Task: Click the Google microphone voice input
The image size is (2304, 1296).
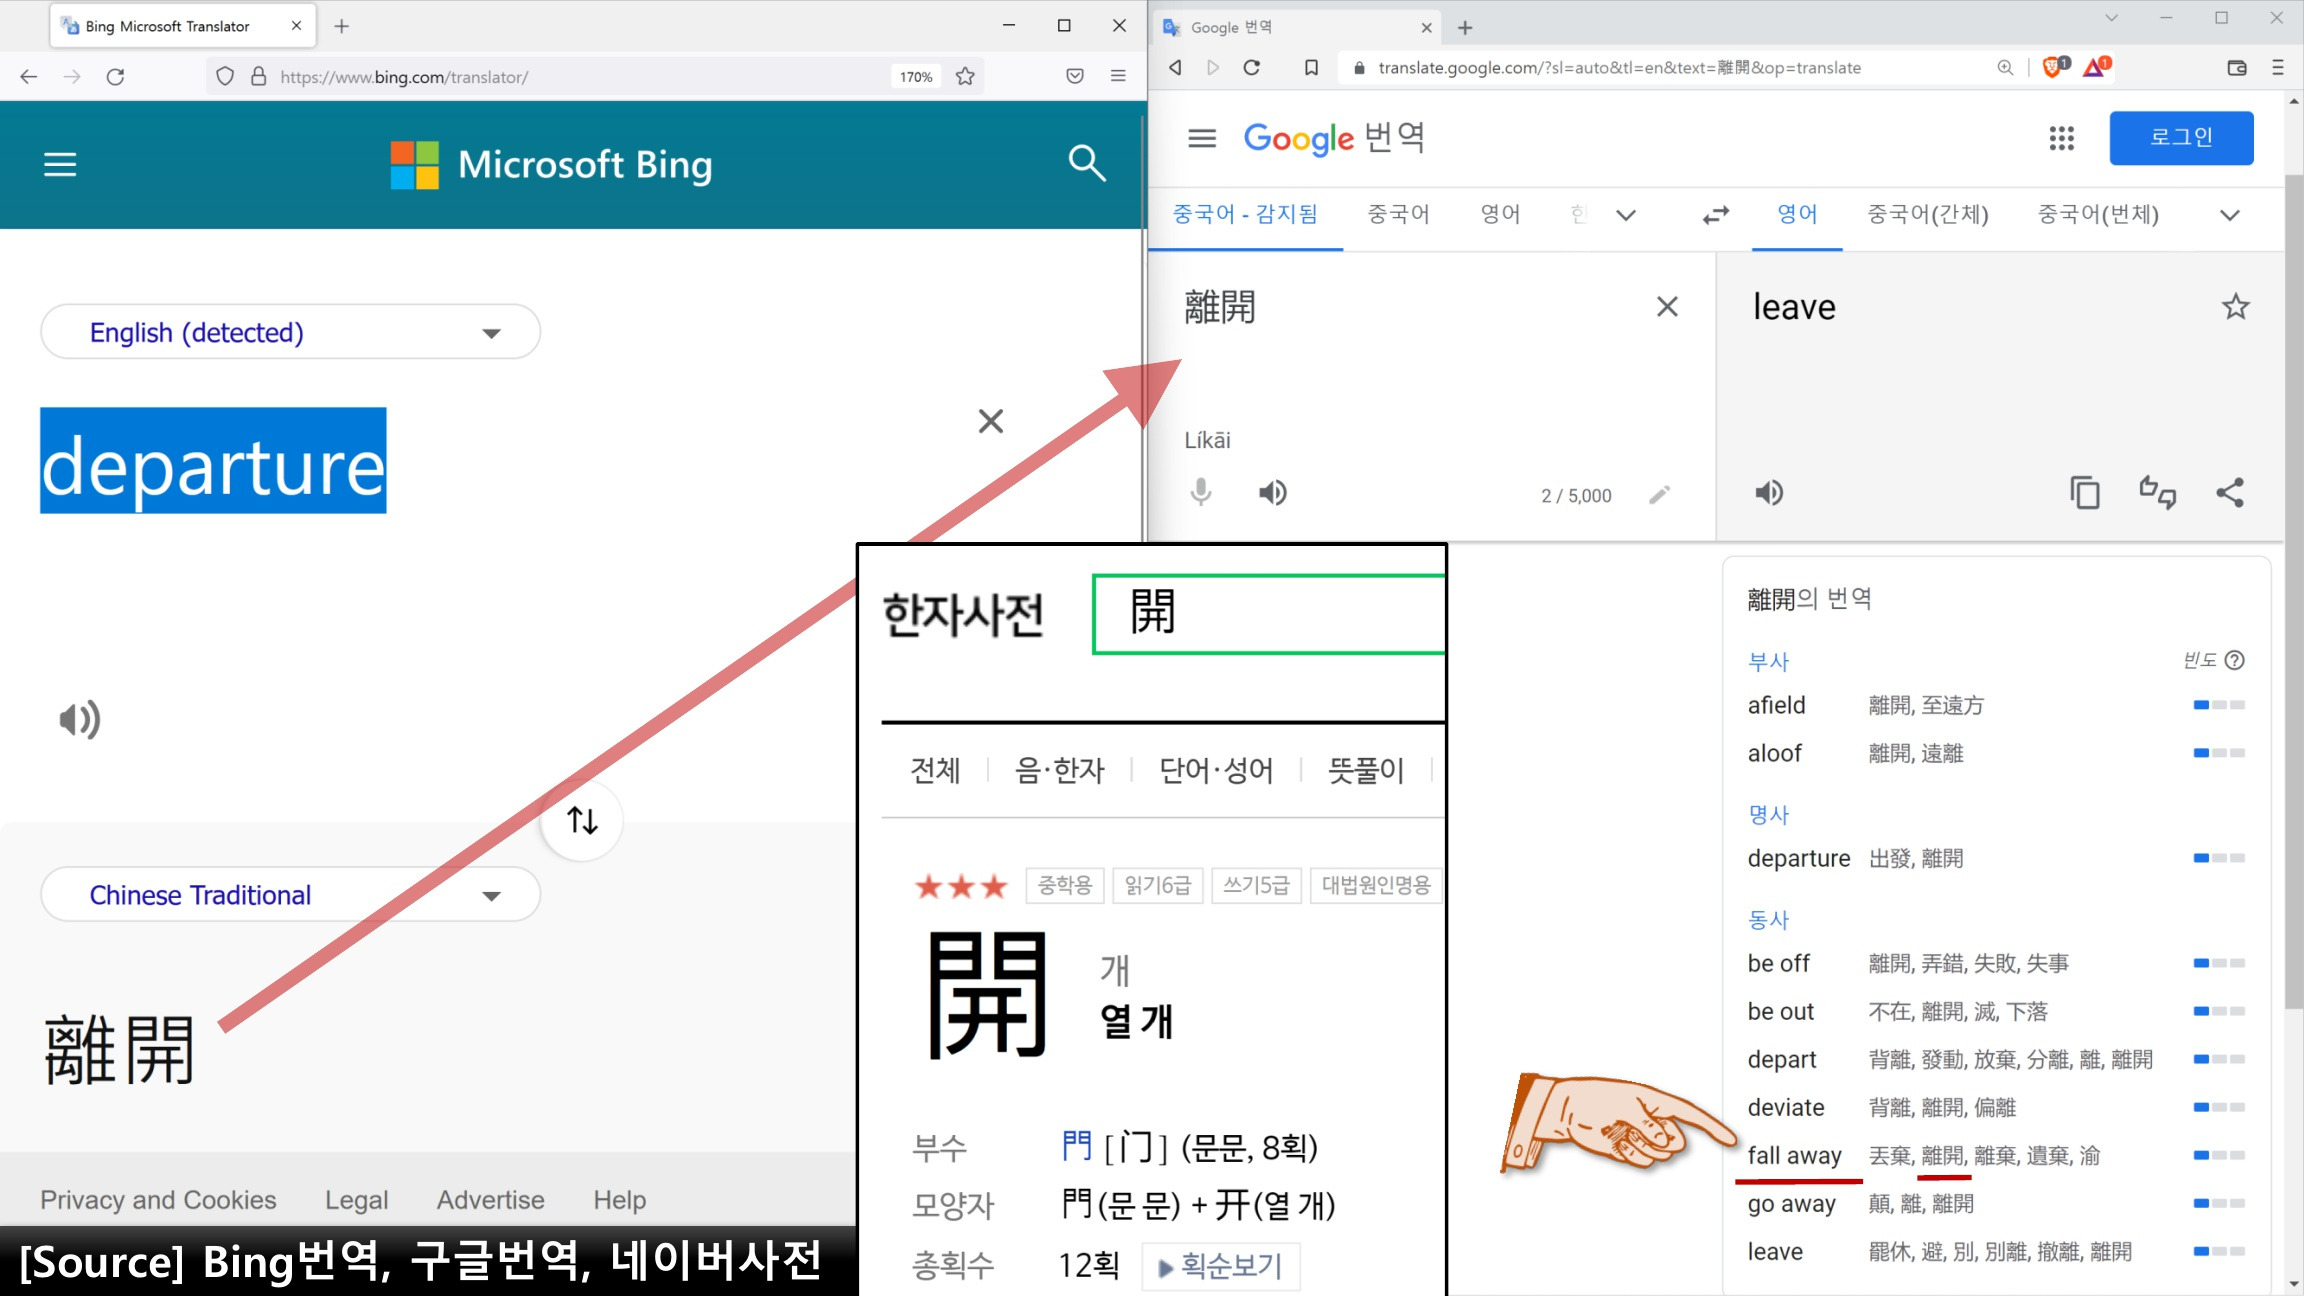Action: tap(1201, 493)
